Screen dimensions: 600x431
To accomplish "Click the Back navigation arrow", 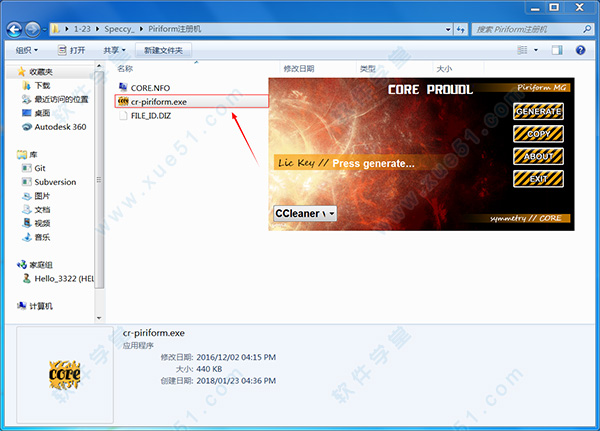I will coord(15,29).
